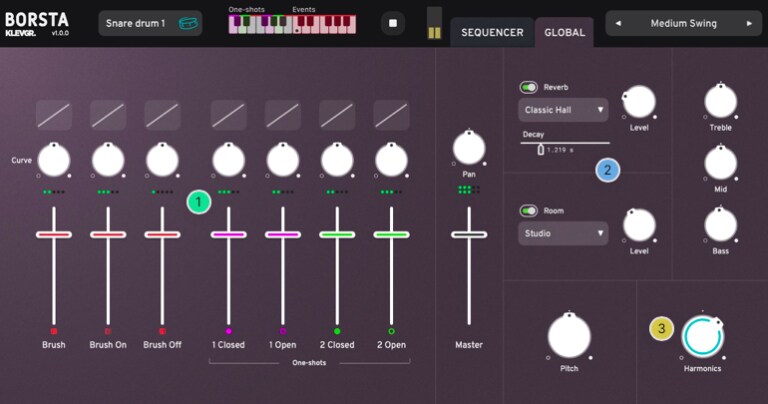Click the 1 Open volume fader handle
This screenshot has width=768, height=404.
click(x=283, y=235)
